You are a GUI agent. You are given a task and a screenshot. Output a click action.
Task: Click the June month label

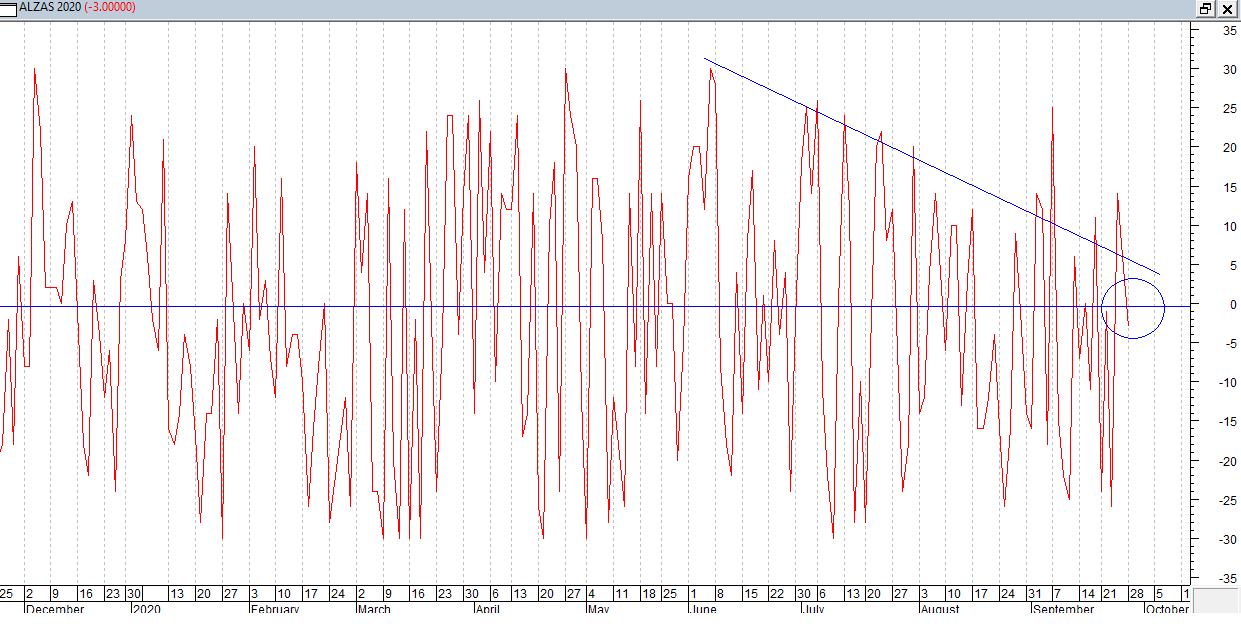tap(704, 609)
